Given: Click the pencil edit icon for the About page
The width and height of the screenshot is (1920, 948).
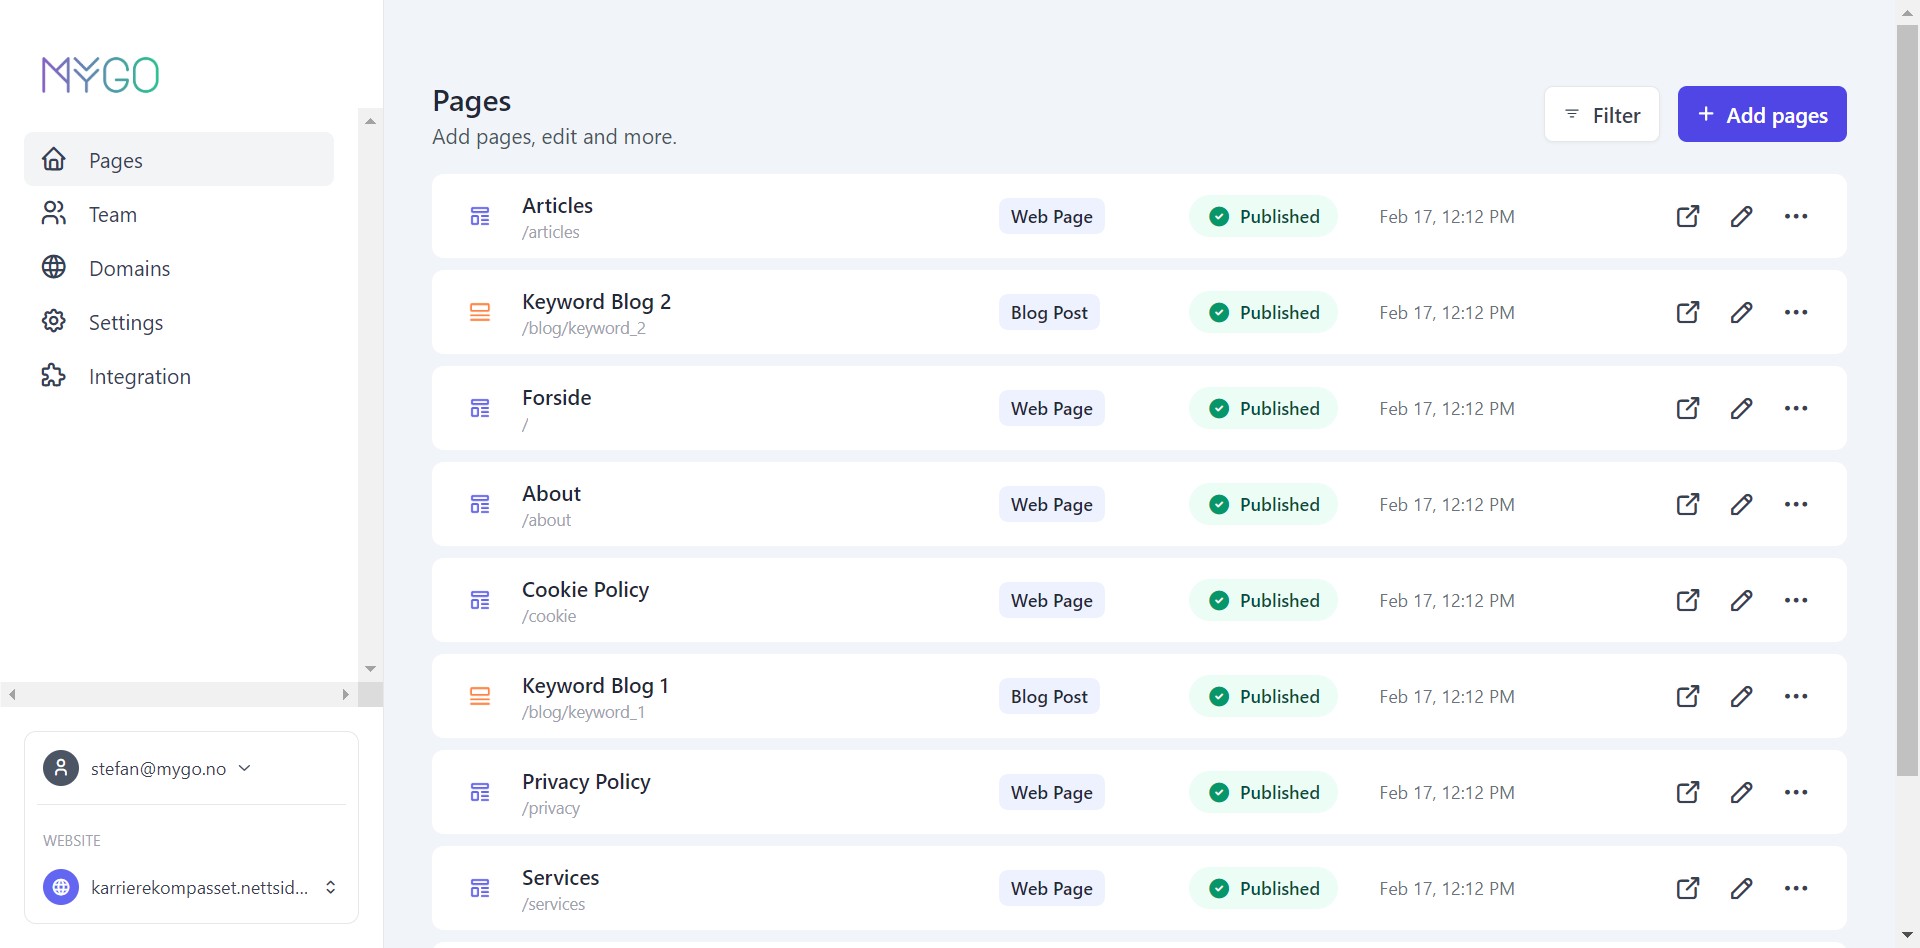Looking at the screenshot, I should 1741,504.
